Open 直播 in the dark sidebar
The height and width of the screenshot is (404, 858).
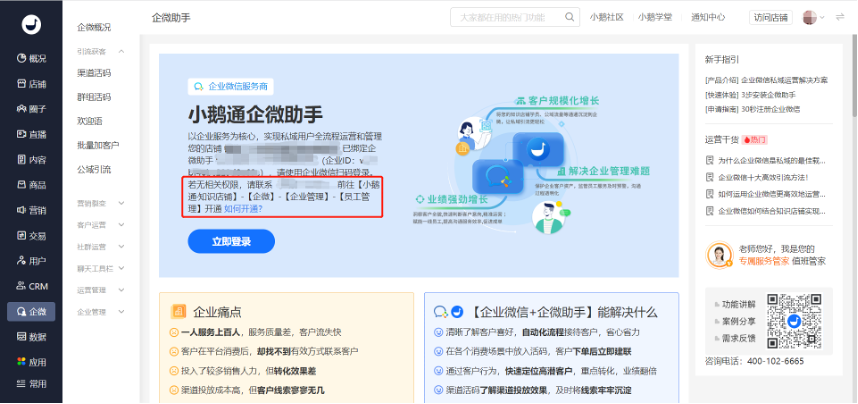click(31, 134)
